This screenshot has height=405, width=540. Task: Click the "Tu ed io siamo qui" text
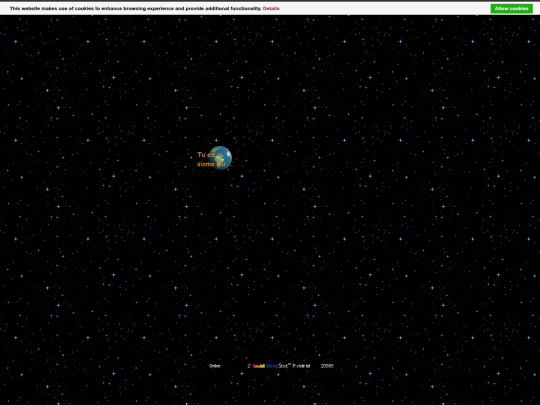pos(211,159)
